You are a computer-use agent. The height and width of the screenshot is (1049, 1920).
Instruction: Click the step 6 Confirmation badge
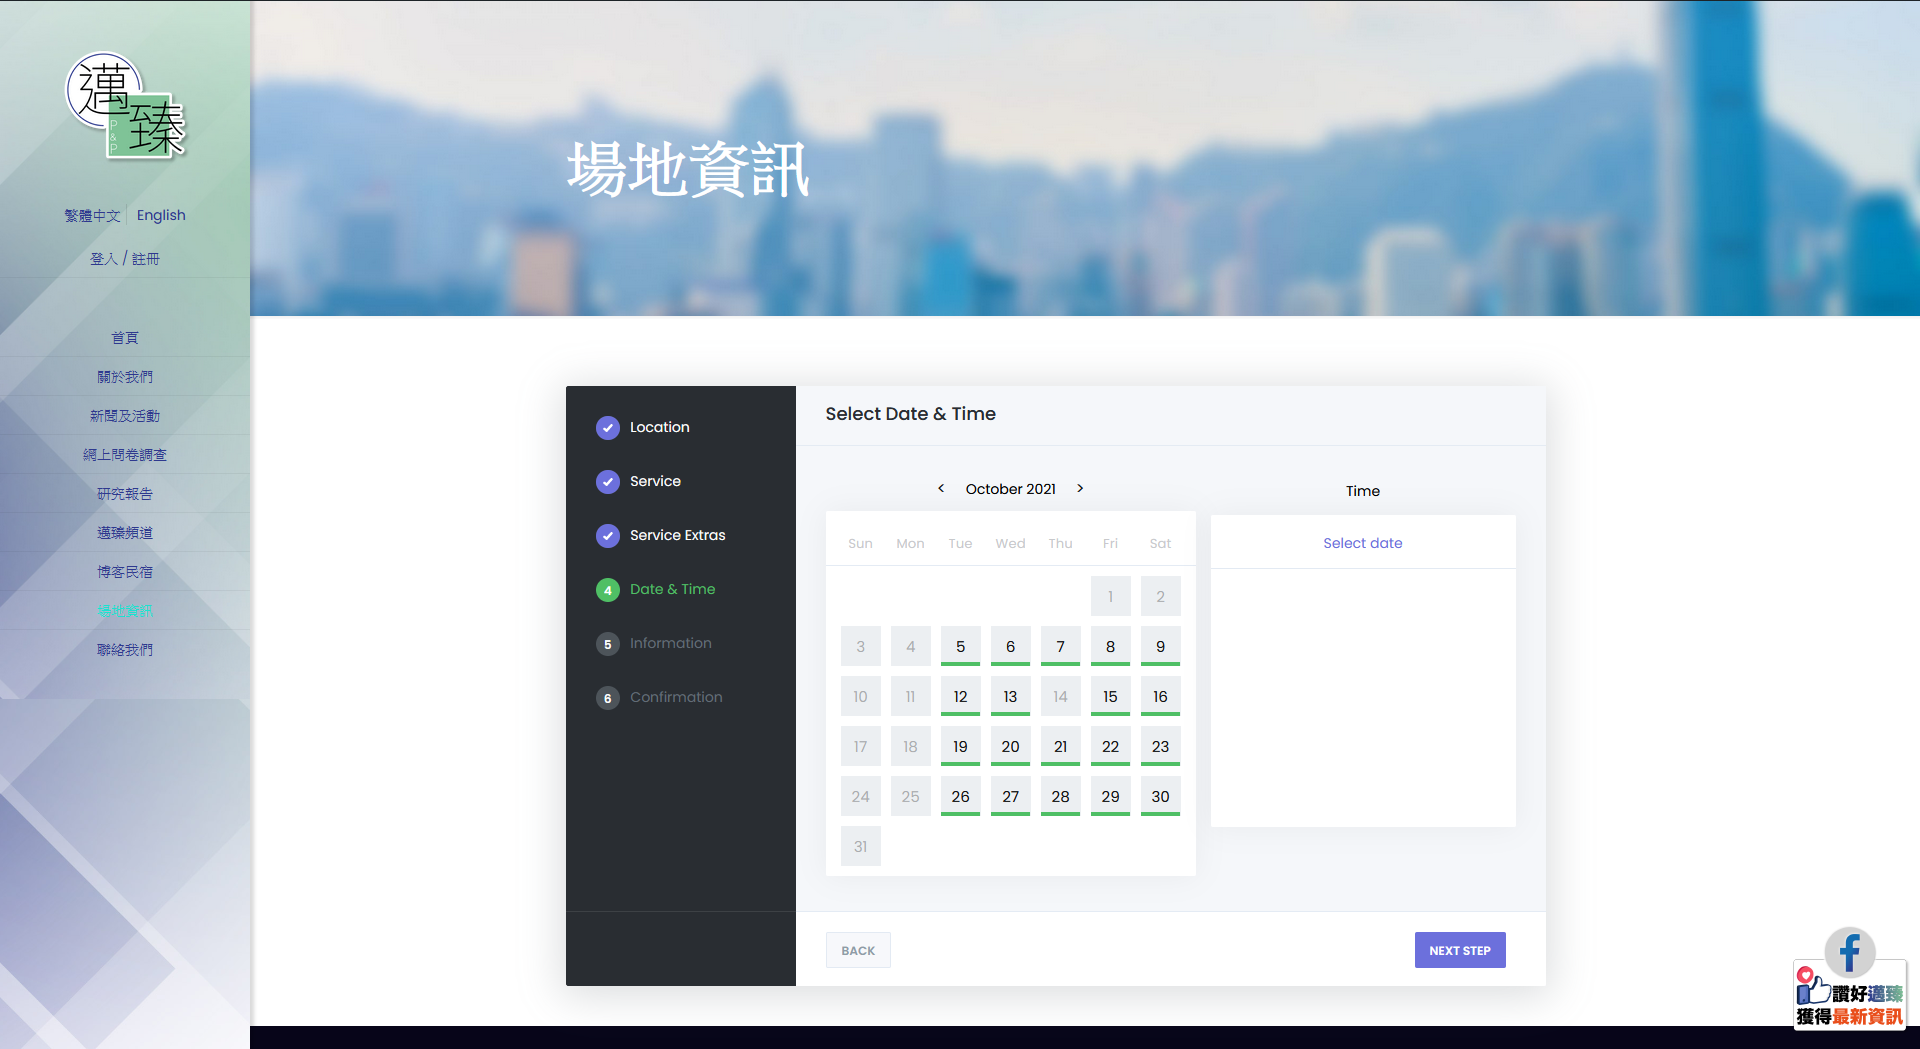[x=608, y=698]
